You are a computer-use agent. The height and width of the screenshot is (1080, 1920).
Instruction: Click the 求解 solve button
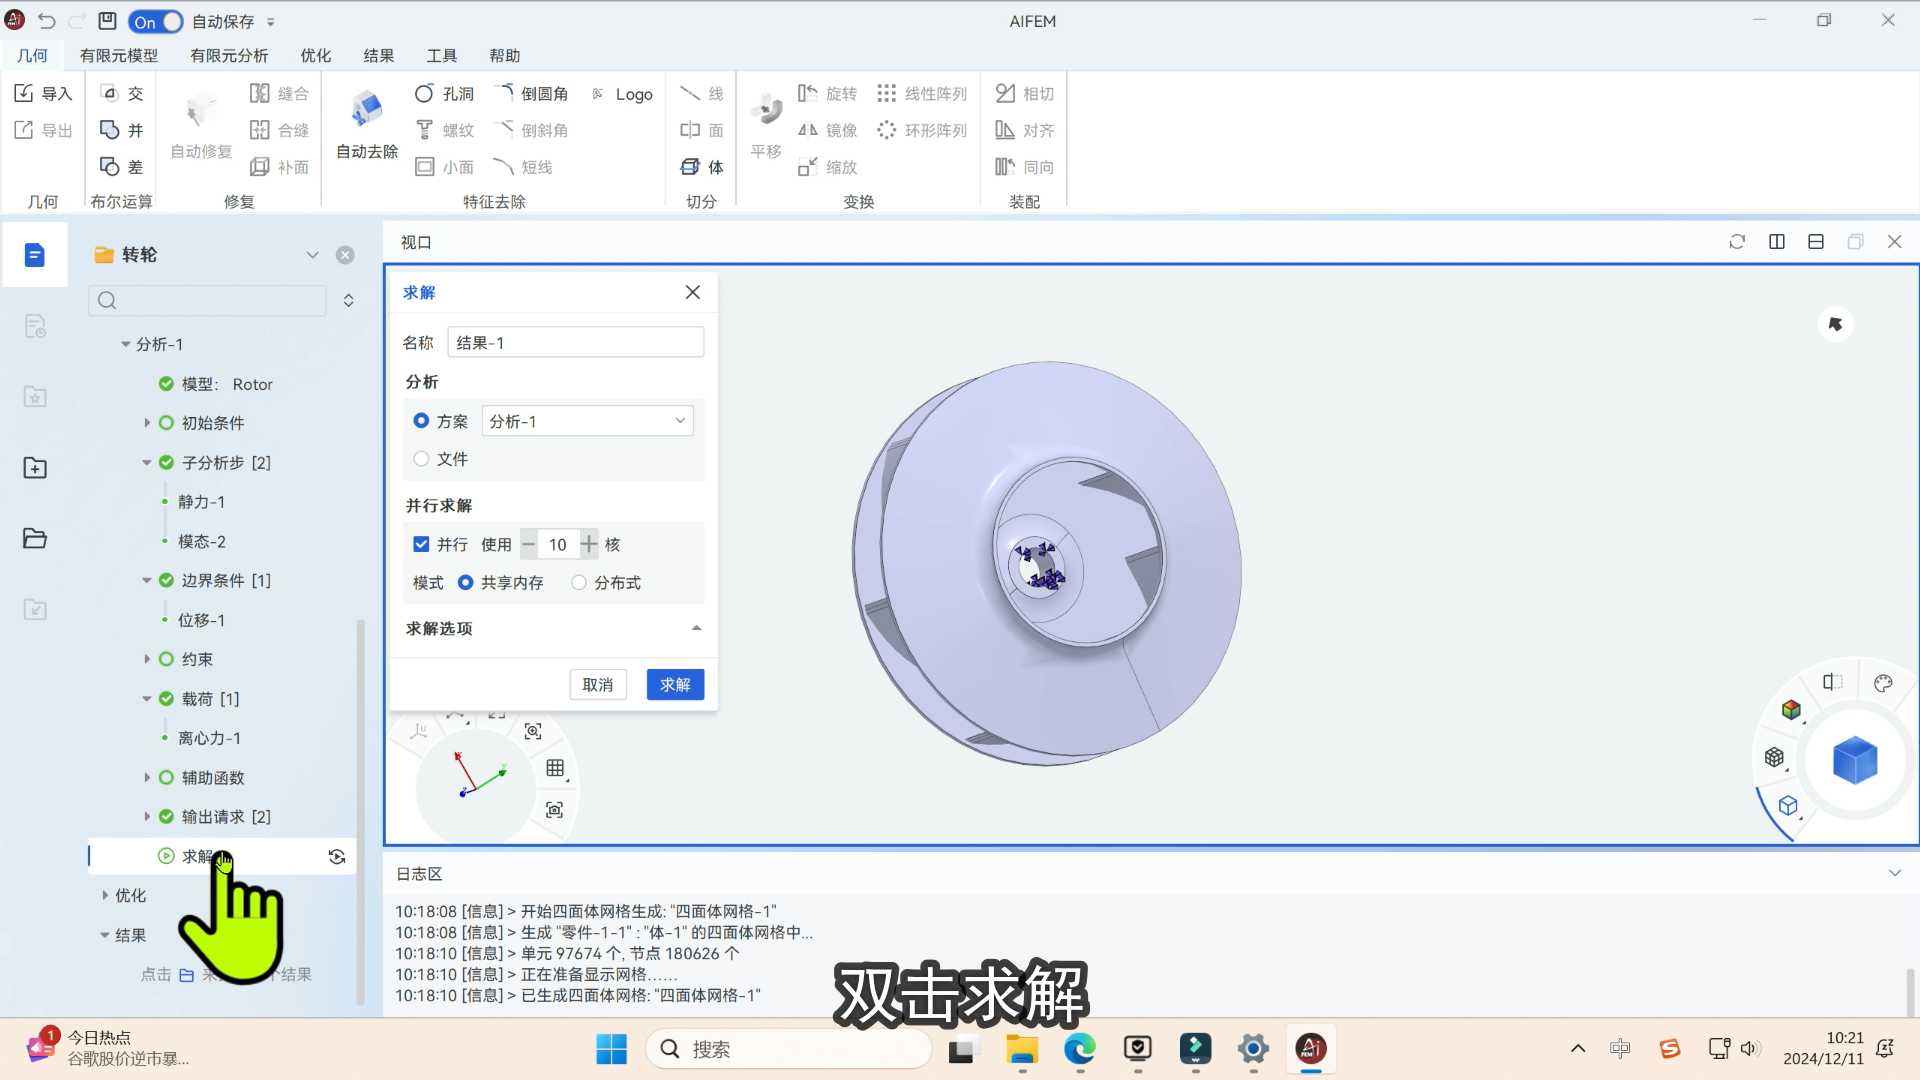675,685
